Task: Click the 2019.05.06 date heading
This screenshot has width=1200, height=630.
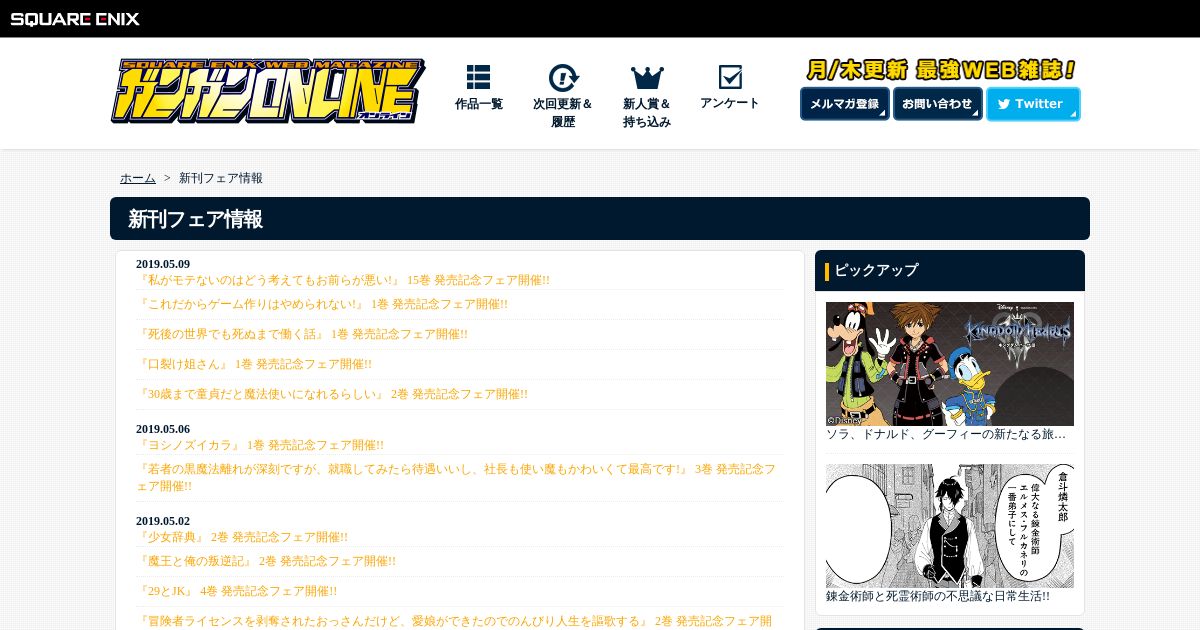Action: point(163,429)
